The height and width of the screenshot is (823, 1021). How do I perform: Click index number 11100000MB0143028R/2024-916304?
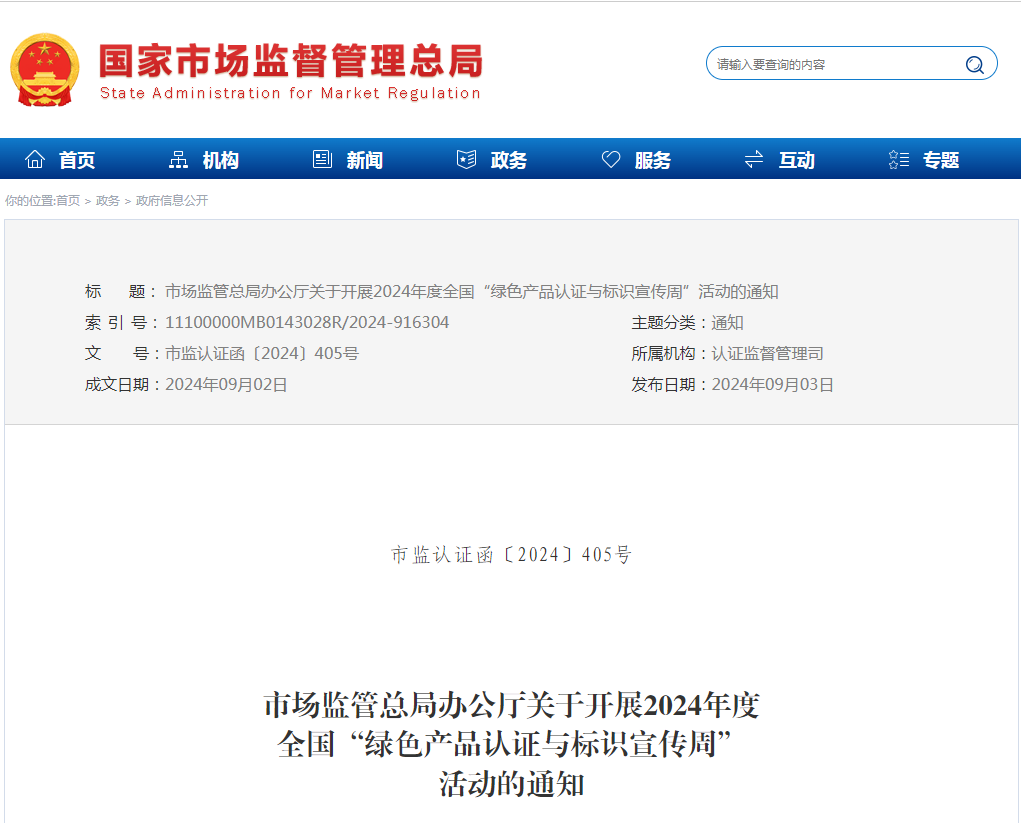307,322
